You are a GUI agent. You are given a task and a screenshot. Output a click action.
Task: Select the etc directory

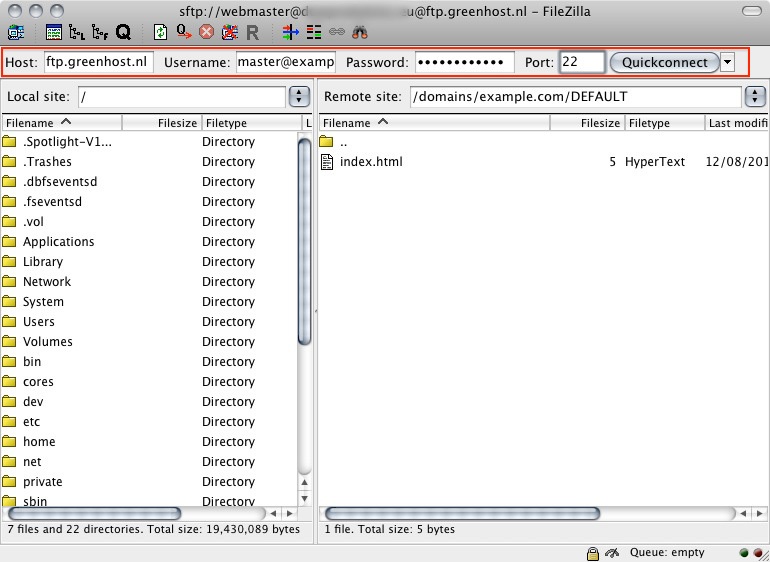(149, 422)
